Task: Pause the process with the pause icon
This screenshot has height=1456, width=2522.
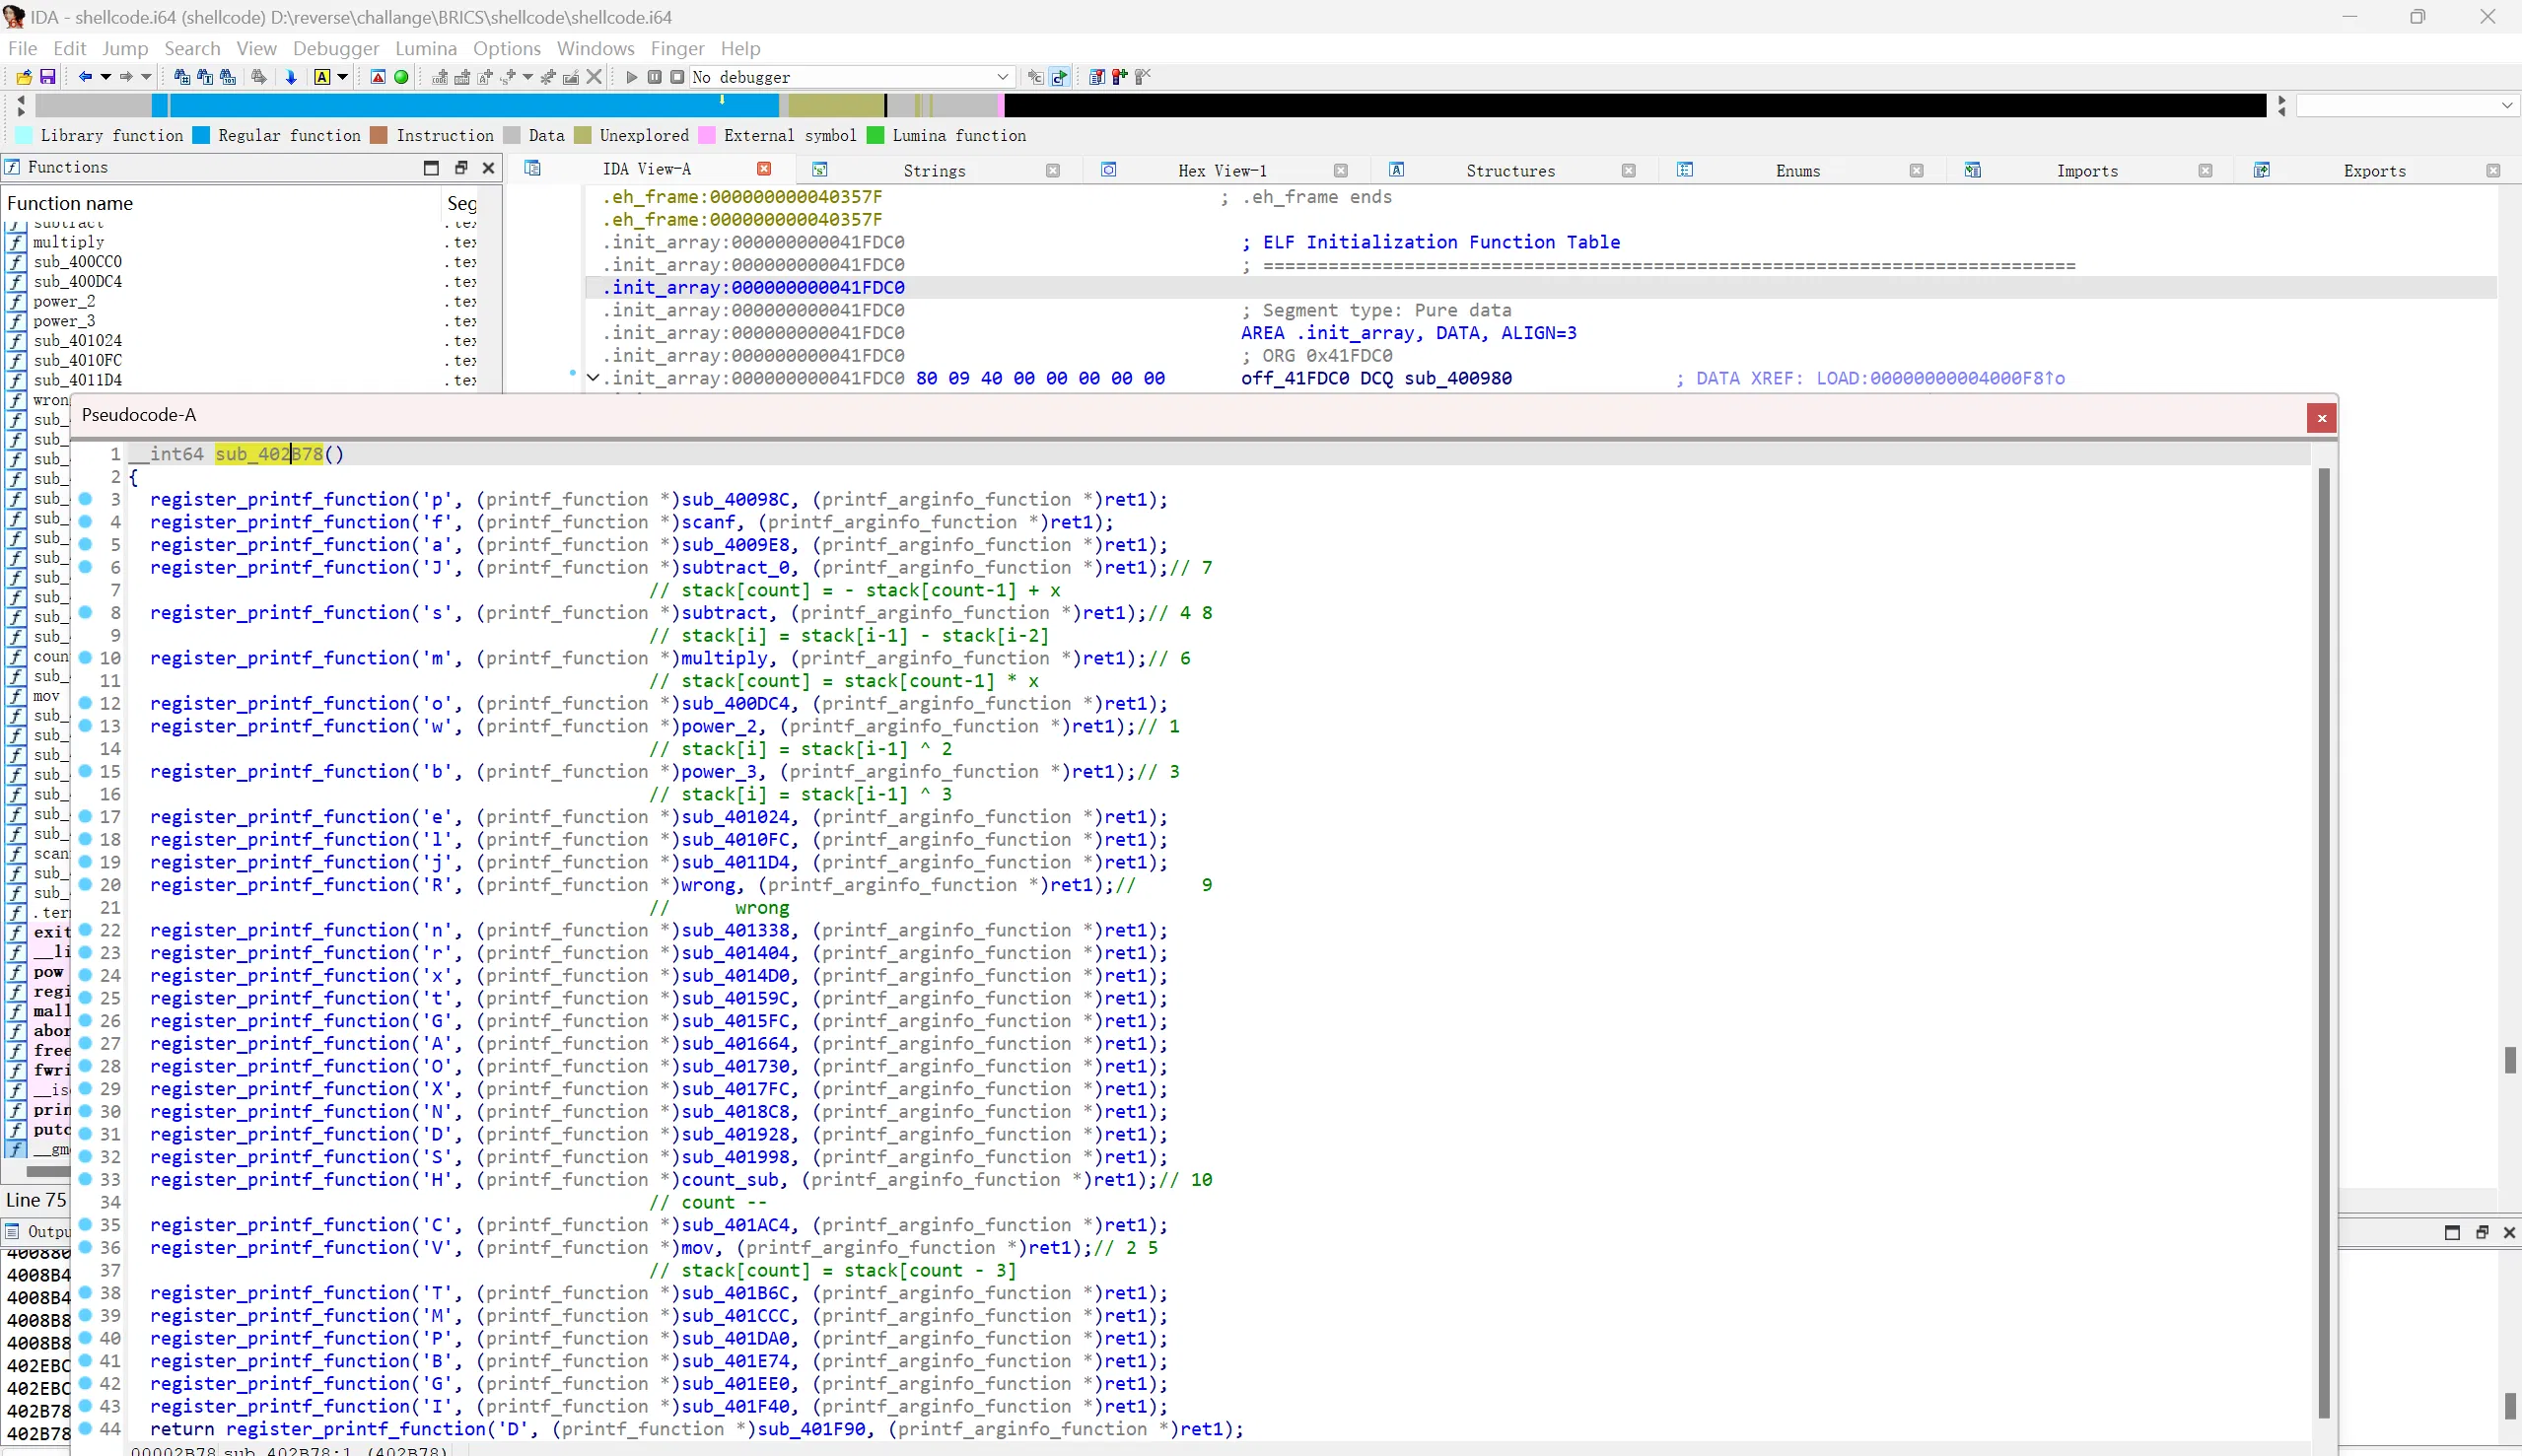Action: 654,77
